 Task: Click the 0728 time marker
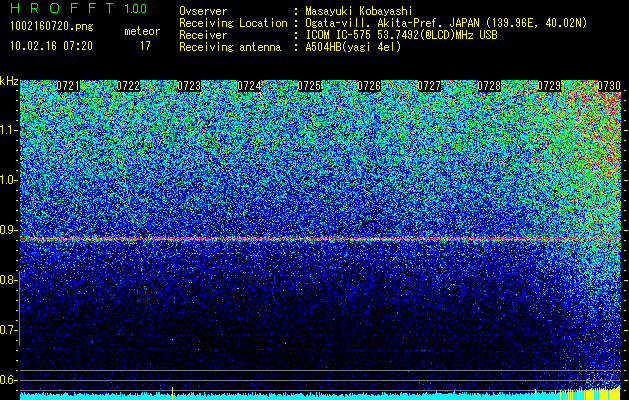tap(489, 86)
